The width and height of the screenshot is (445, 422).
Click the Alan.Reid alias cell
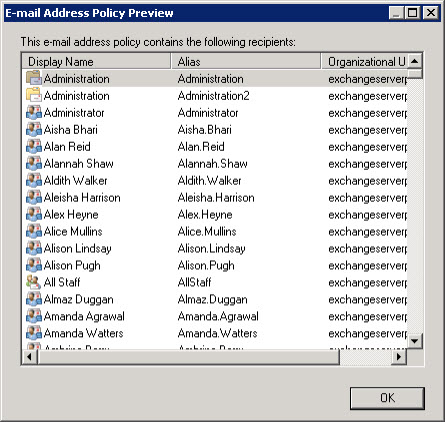tap(201, 147)
